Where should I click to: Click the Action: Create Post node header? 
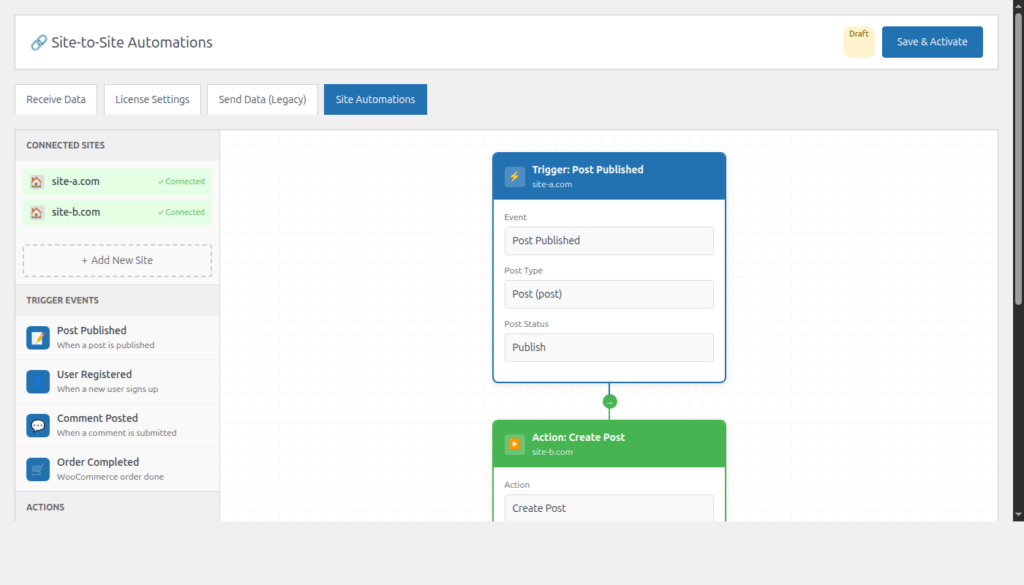[x=609, y=444]
